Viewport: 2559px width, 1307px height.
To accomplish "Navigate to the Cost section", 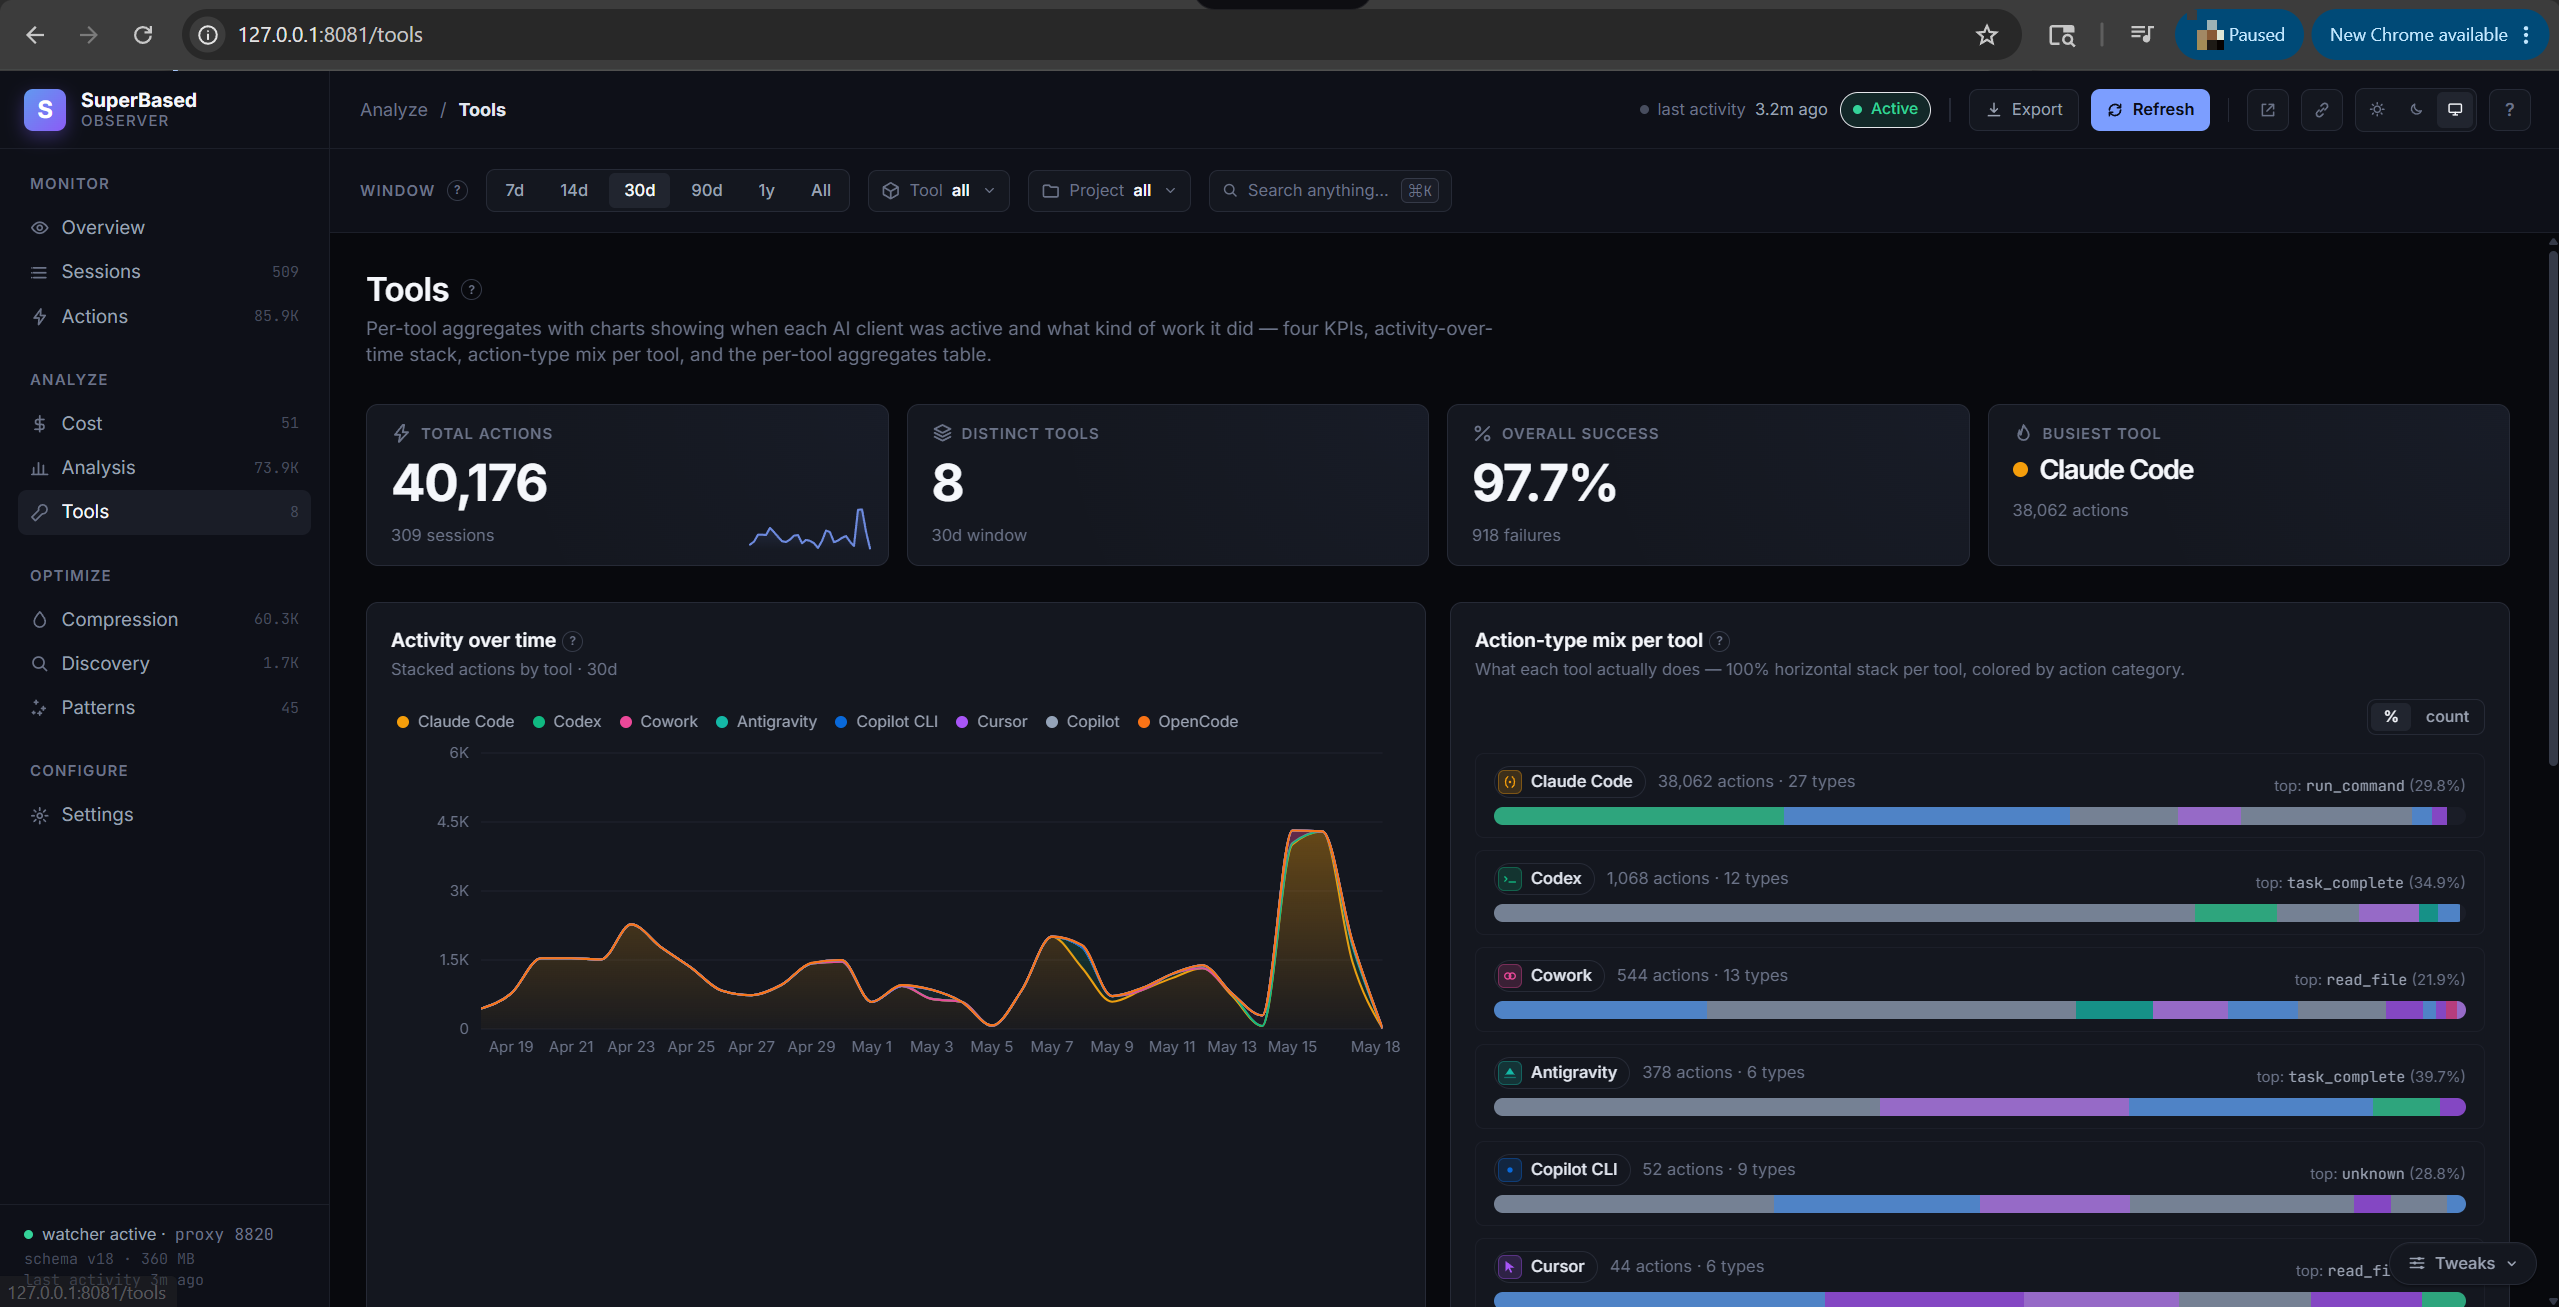I will click(x=164, y=423).
